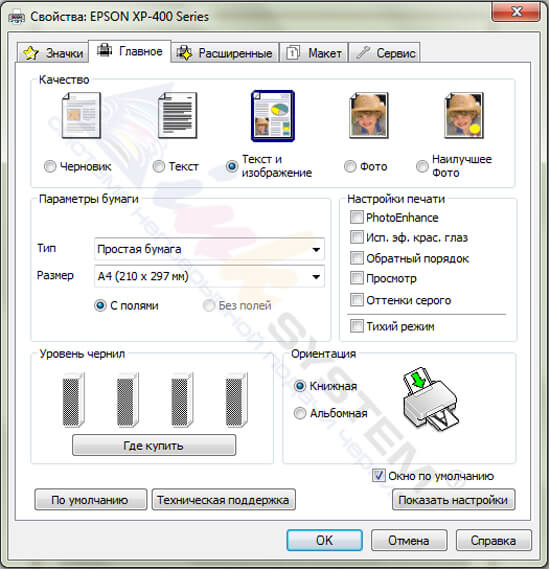
Task: Select the Наилучшее Фото radio button
Action: 422,166
